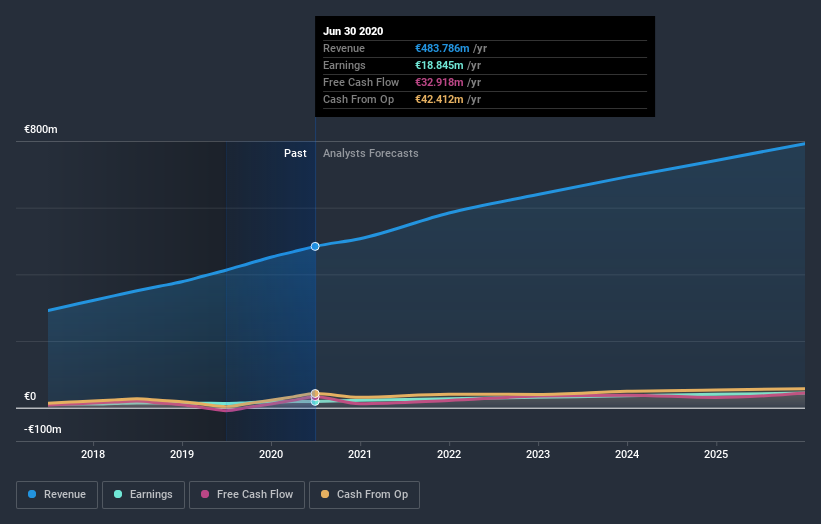Click the teal Earnings legend dot
Viewport: 821px width, 524px height.
118,494
